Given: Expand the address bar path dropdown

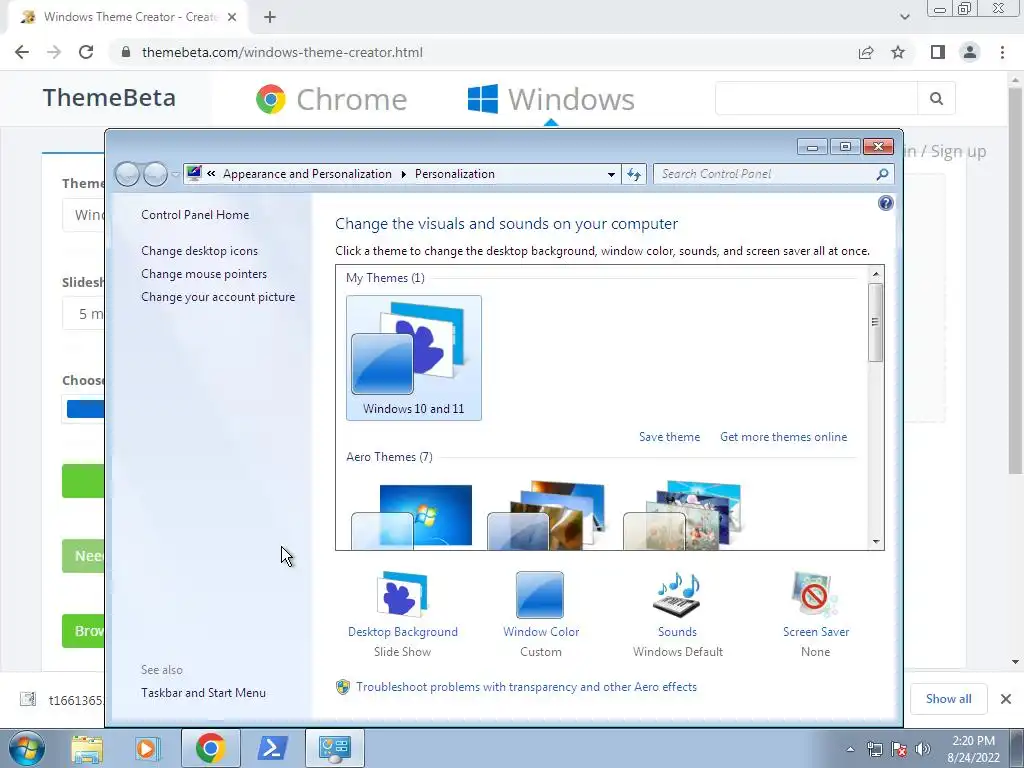Looking at the screenshot, I should pos(611,174).
